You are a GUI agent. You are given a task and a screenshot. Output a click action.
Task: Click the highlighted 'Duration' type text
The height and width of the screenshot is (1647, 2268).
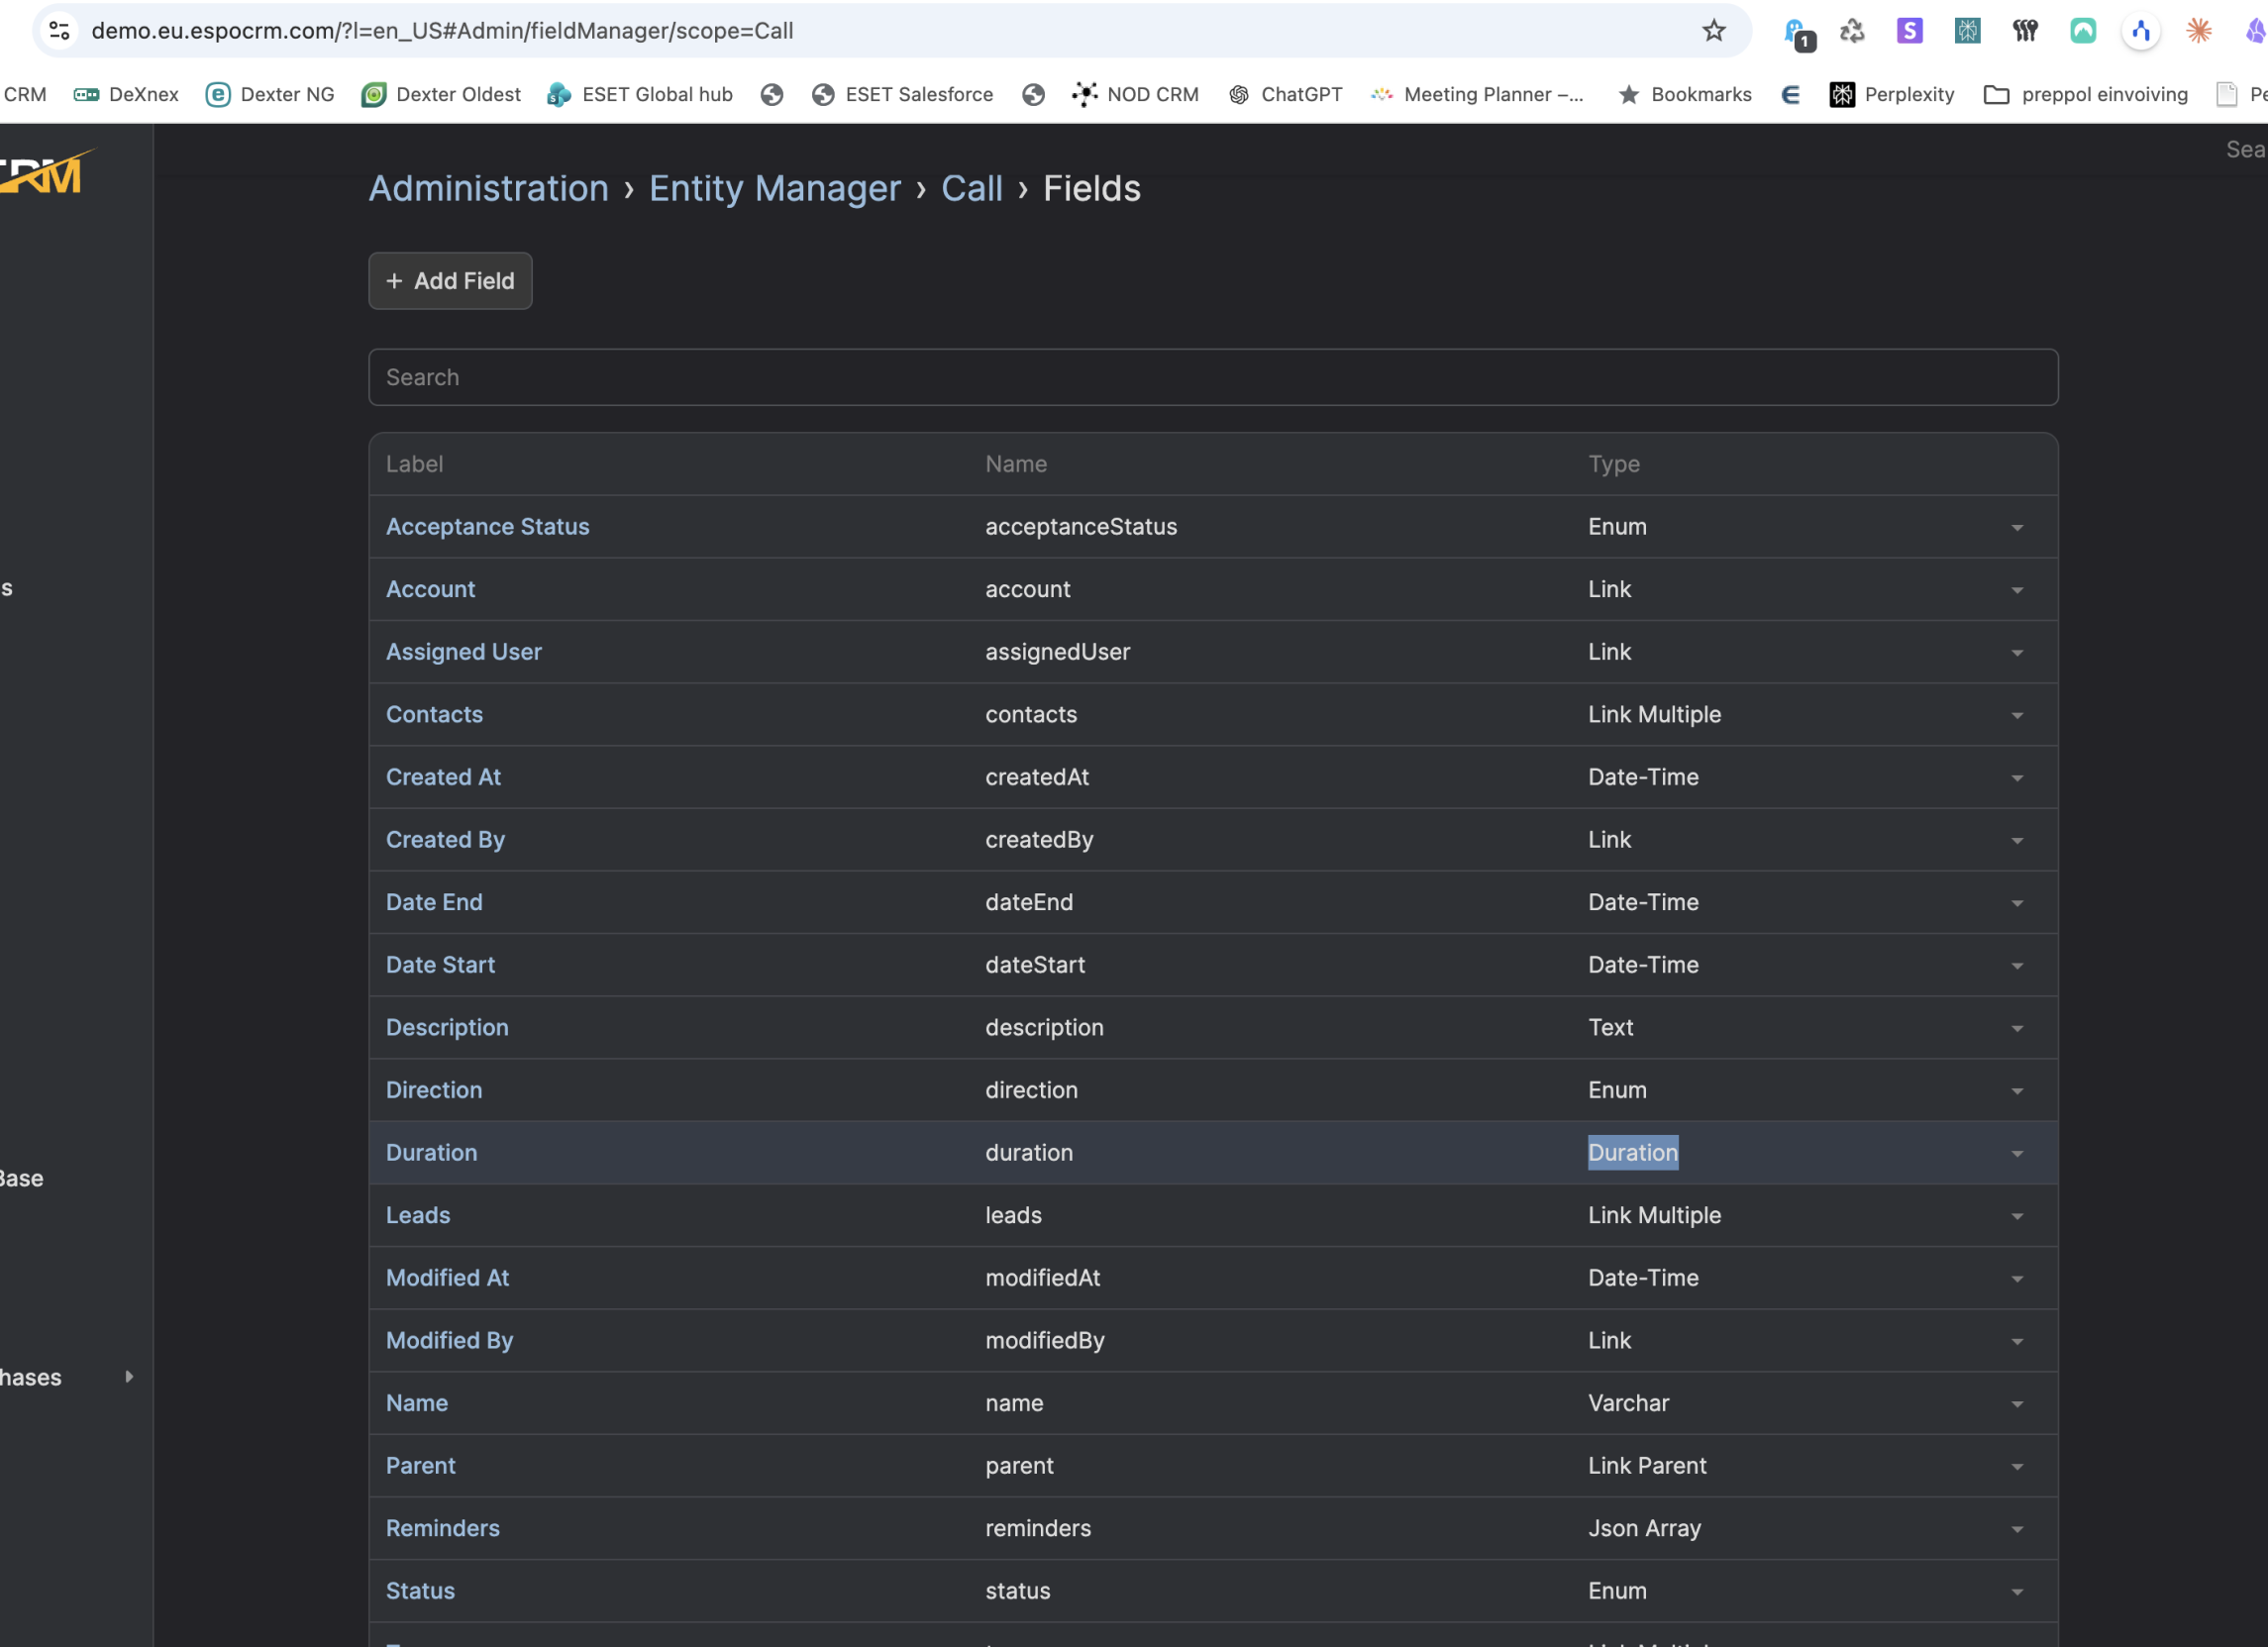(1632, 1153)
